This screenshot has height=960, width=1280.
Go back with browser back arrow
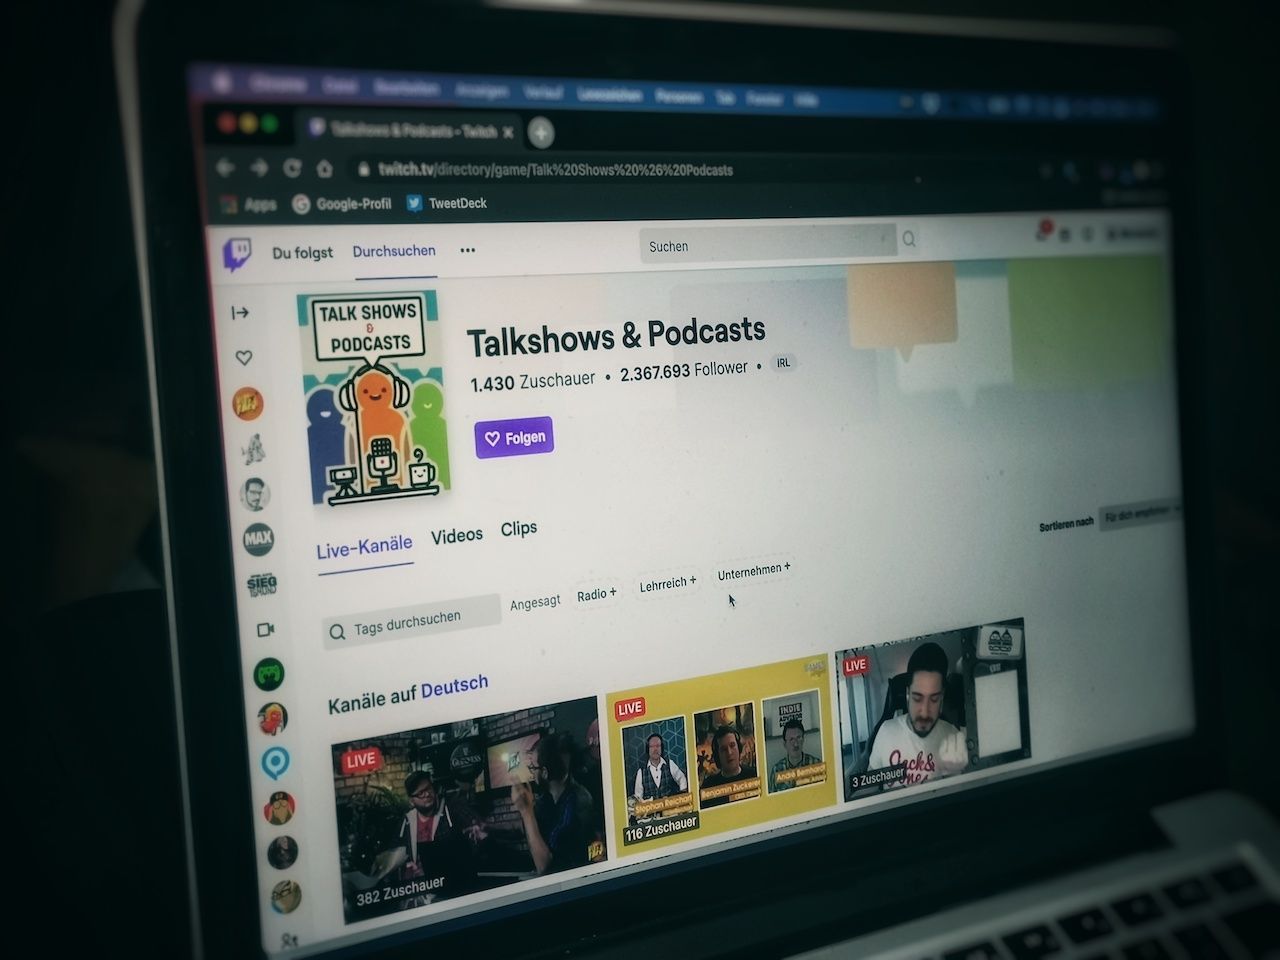point(226,168)
